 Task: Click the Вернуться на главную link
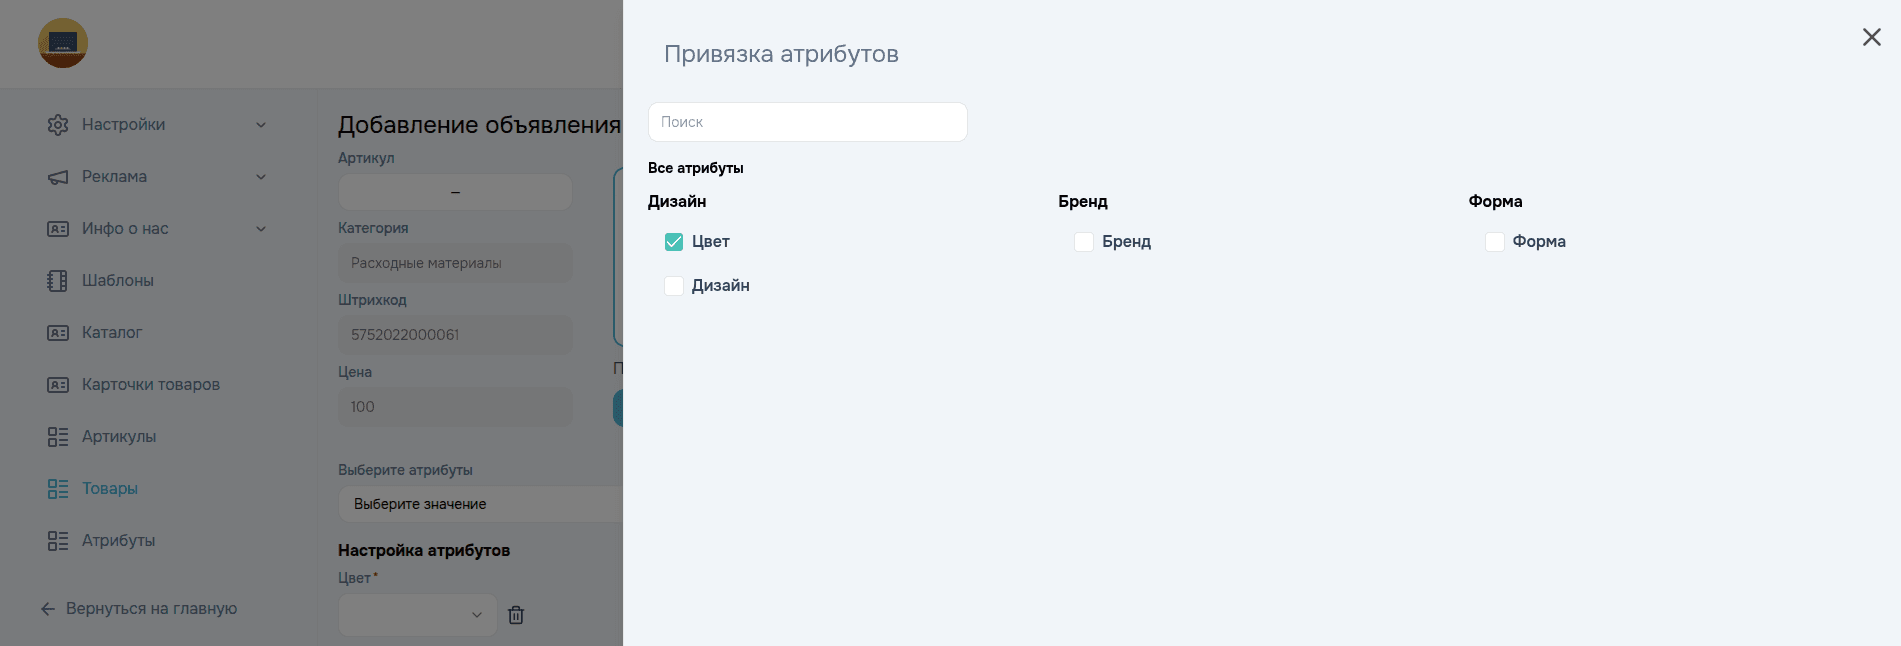point(150,608)
